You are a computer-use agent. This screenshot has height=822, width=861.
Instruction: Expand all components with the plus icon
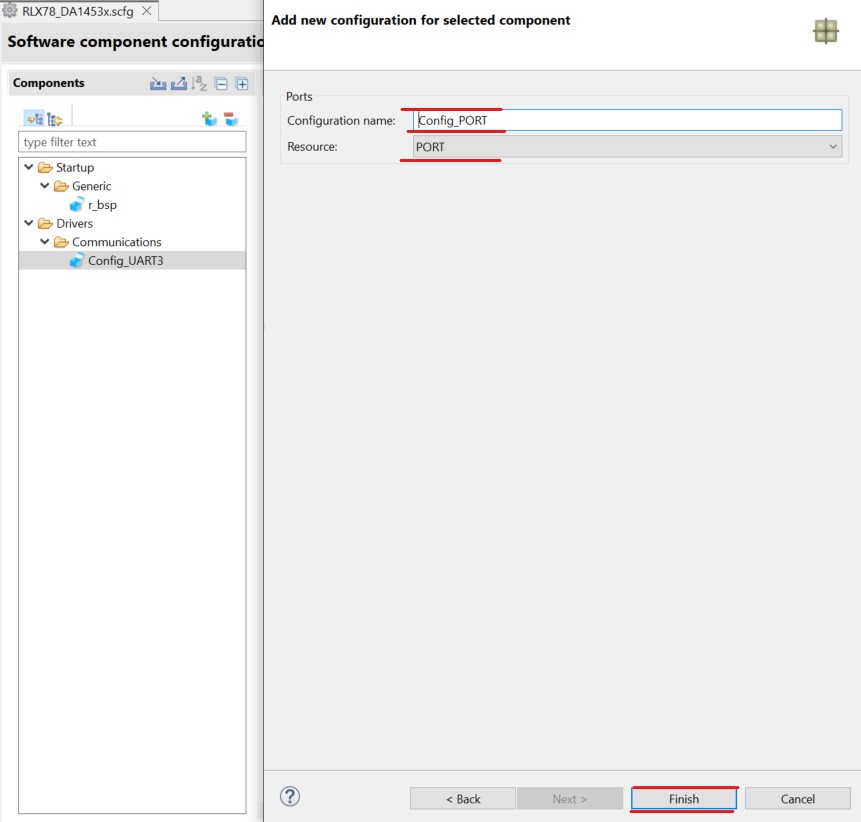click(x=242, y=84)
